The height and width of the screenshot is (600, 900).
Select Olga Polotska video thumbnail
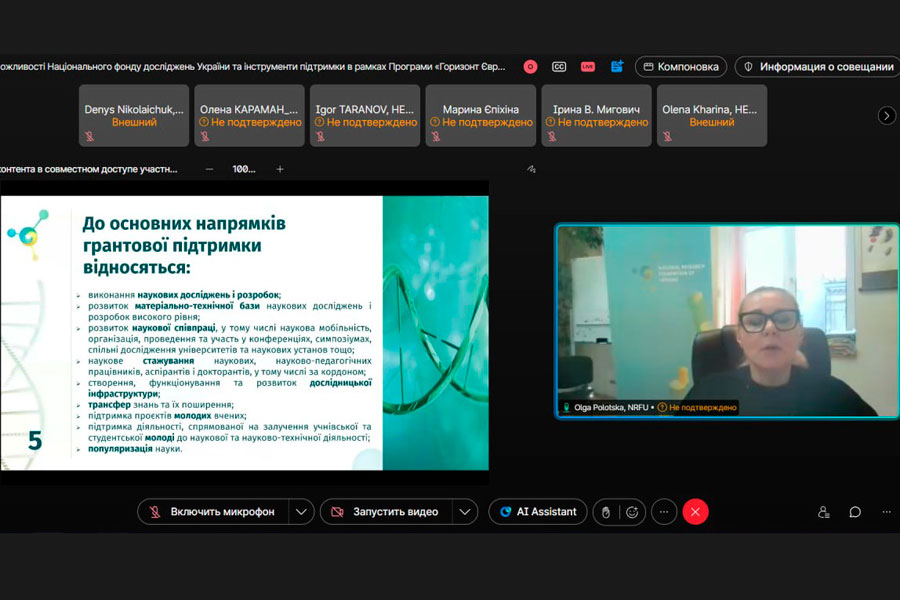[713, 320]
